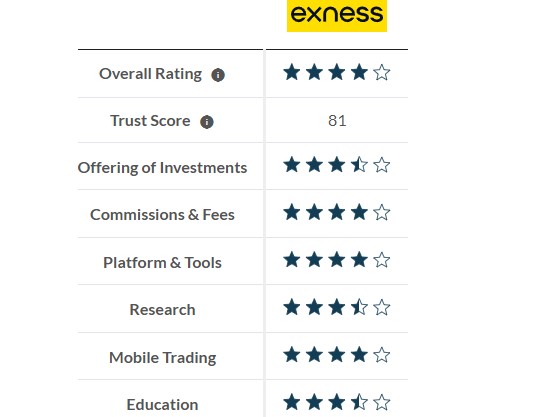Click the Mobile Trading star rating

(337, 355)
